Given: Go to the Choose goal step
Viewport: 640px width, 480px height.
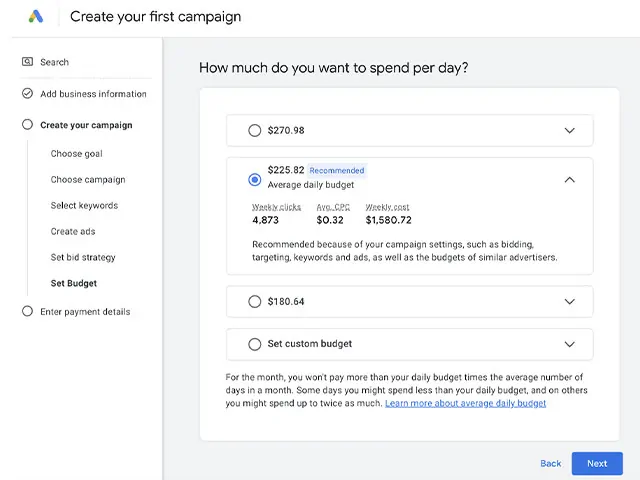Looking at the screenshot, I should point(76,154).
